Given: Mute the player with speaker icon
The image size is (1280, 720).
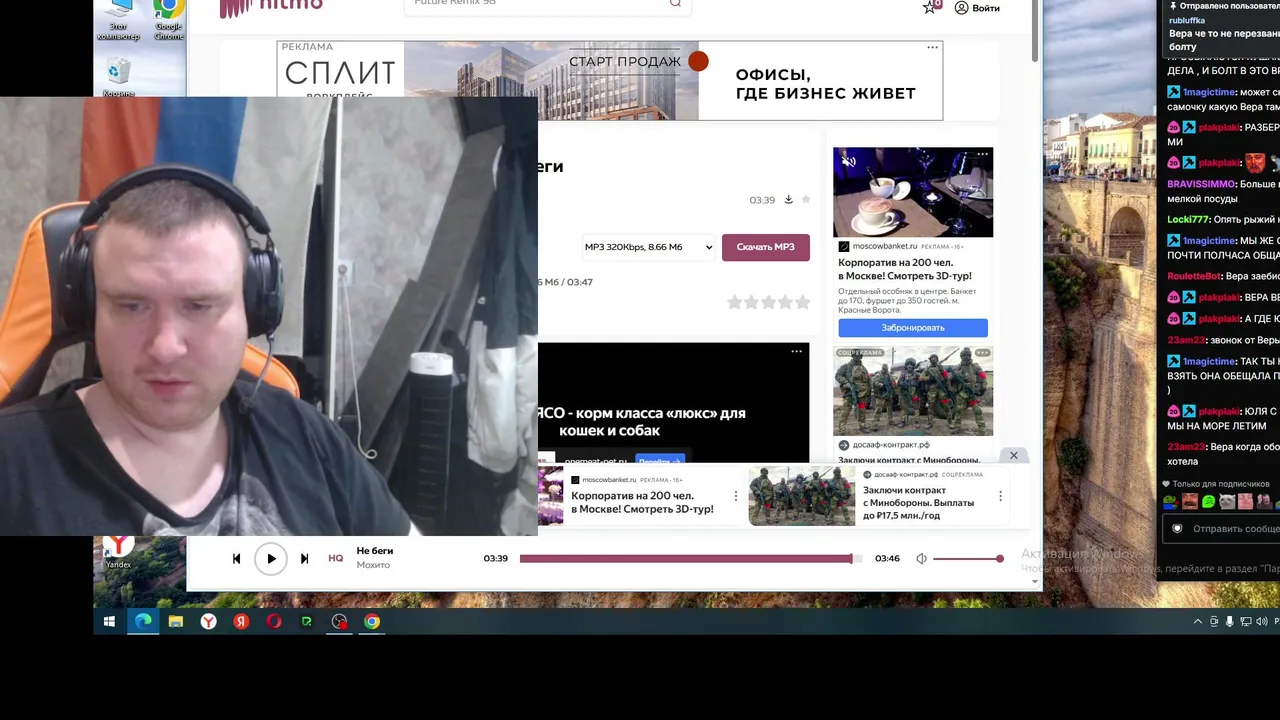Looking at the screenshot, I should pyautogui.click(x=921, y=559).
